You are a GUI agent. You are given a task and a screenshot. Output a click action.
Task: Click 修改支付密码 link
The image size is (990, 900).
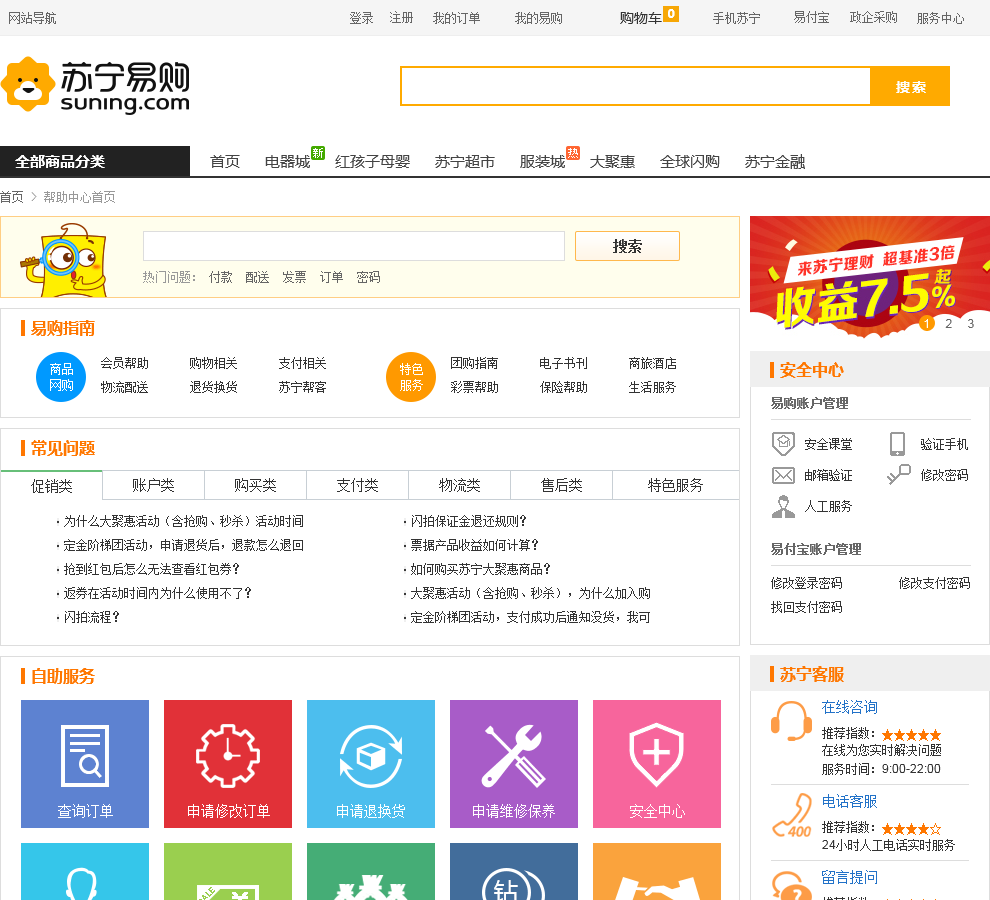tap(934, 583)
